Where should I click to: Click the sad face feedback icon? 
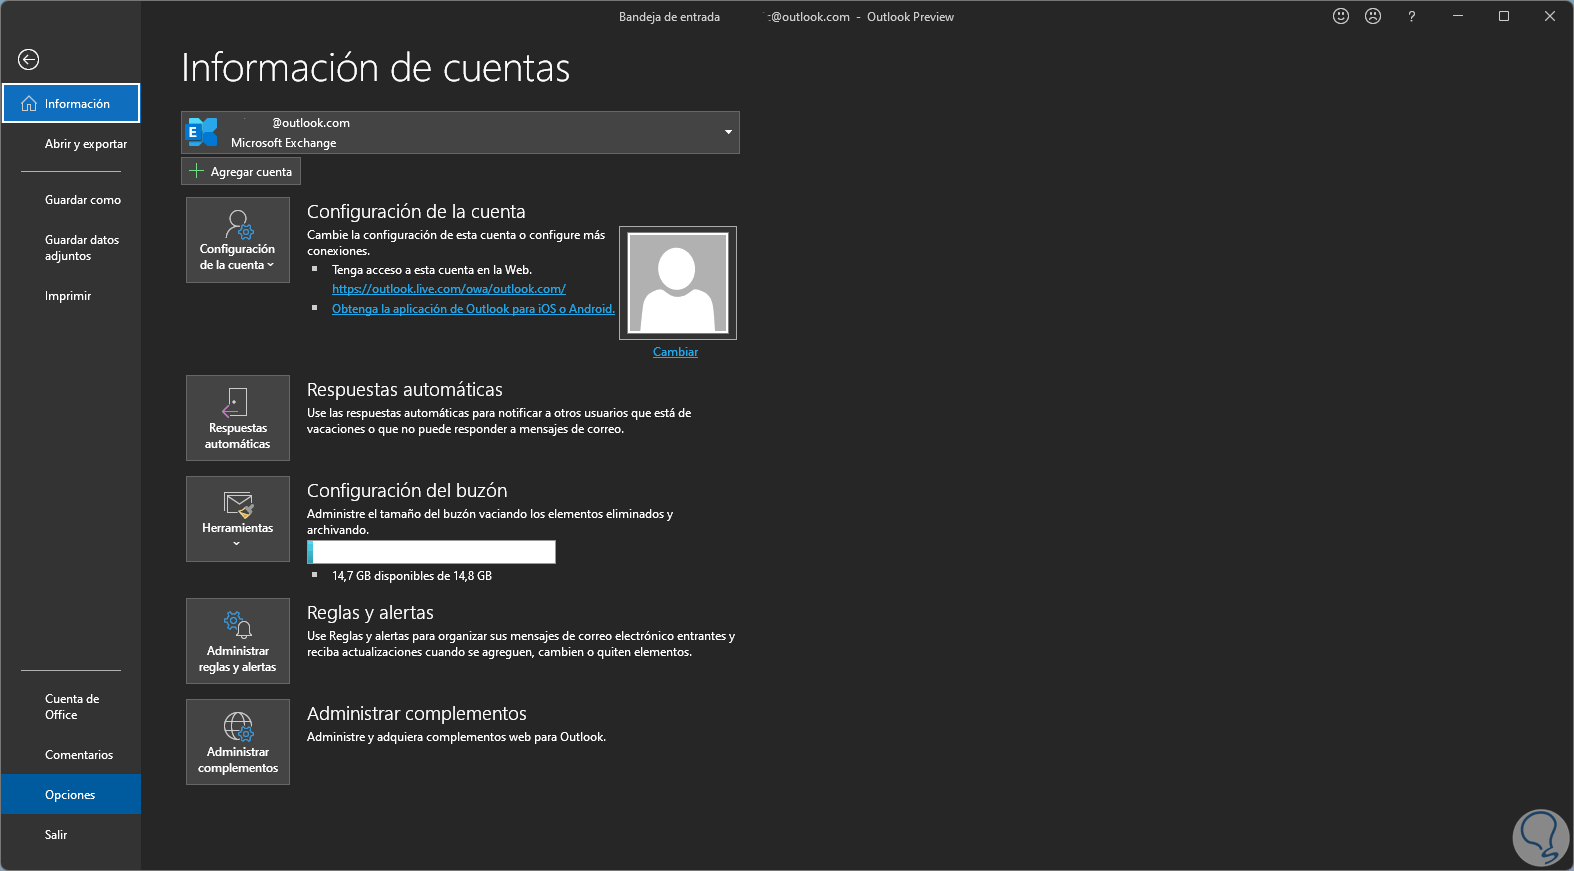(x=1373, y=16)
